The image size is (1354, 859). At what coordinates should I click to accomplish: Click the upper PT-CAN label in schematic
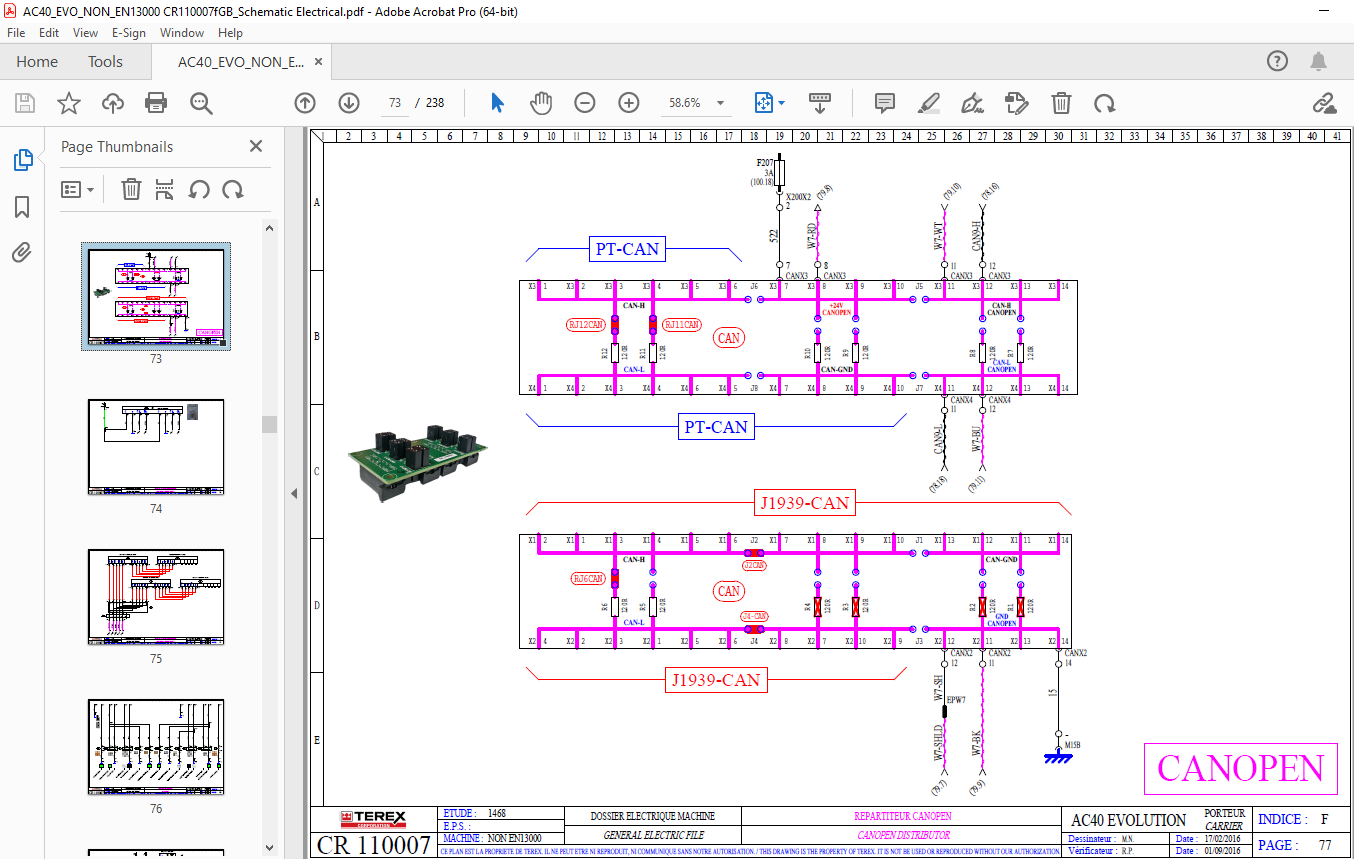pyautogui.click(x=627, y=249)
